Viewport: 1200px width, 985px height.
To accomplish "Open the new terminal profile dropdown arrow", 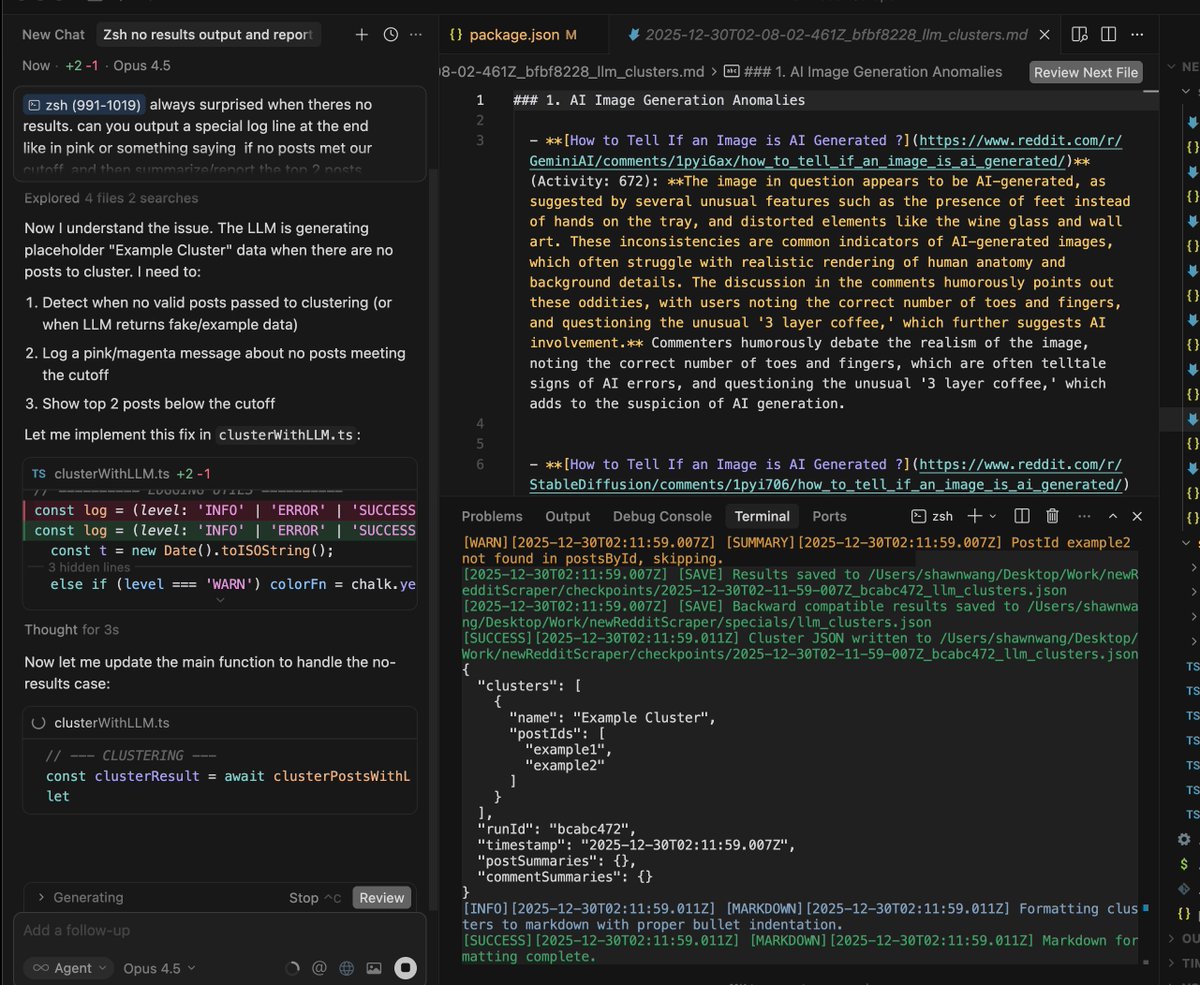I will point(993,517).
